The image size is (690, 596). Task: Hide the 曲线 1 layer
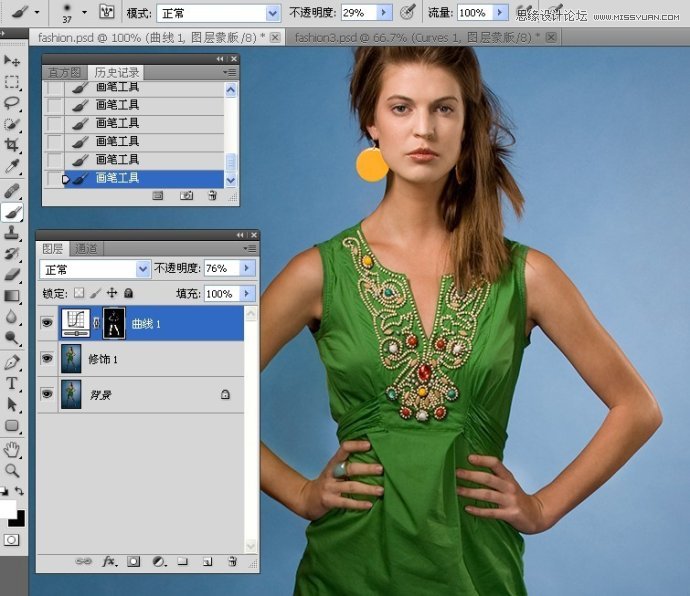tap(47, 323)
